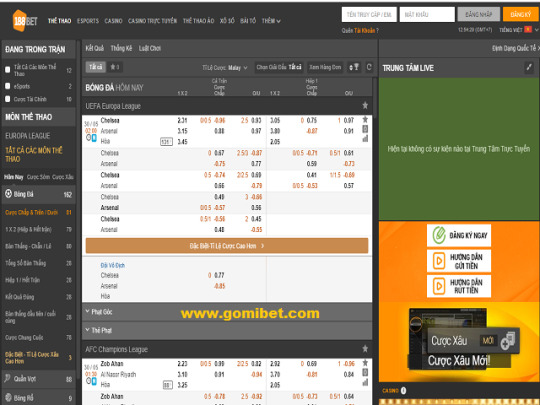Click the orange Đăng Ký button
This screenshot has width=540, height=405.
pyautogui.click(x=521, y=14)
